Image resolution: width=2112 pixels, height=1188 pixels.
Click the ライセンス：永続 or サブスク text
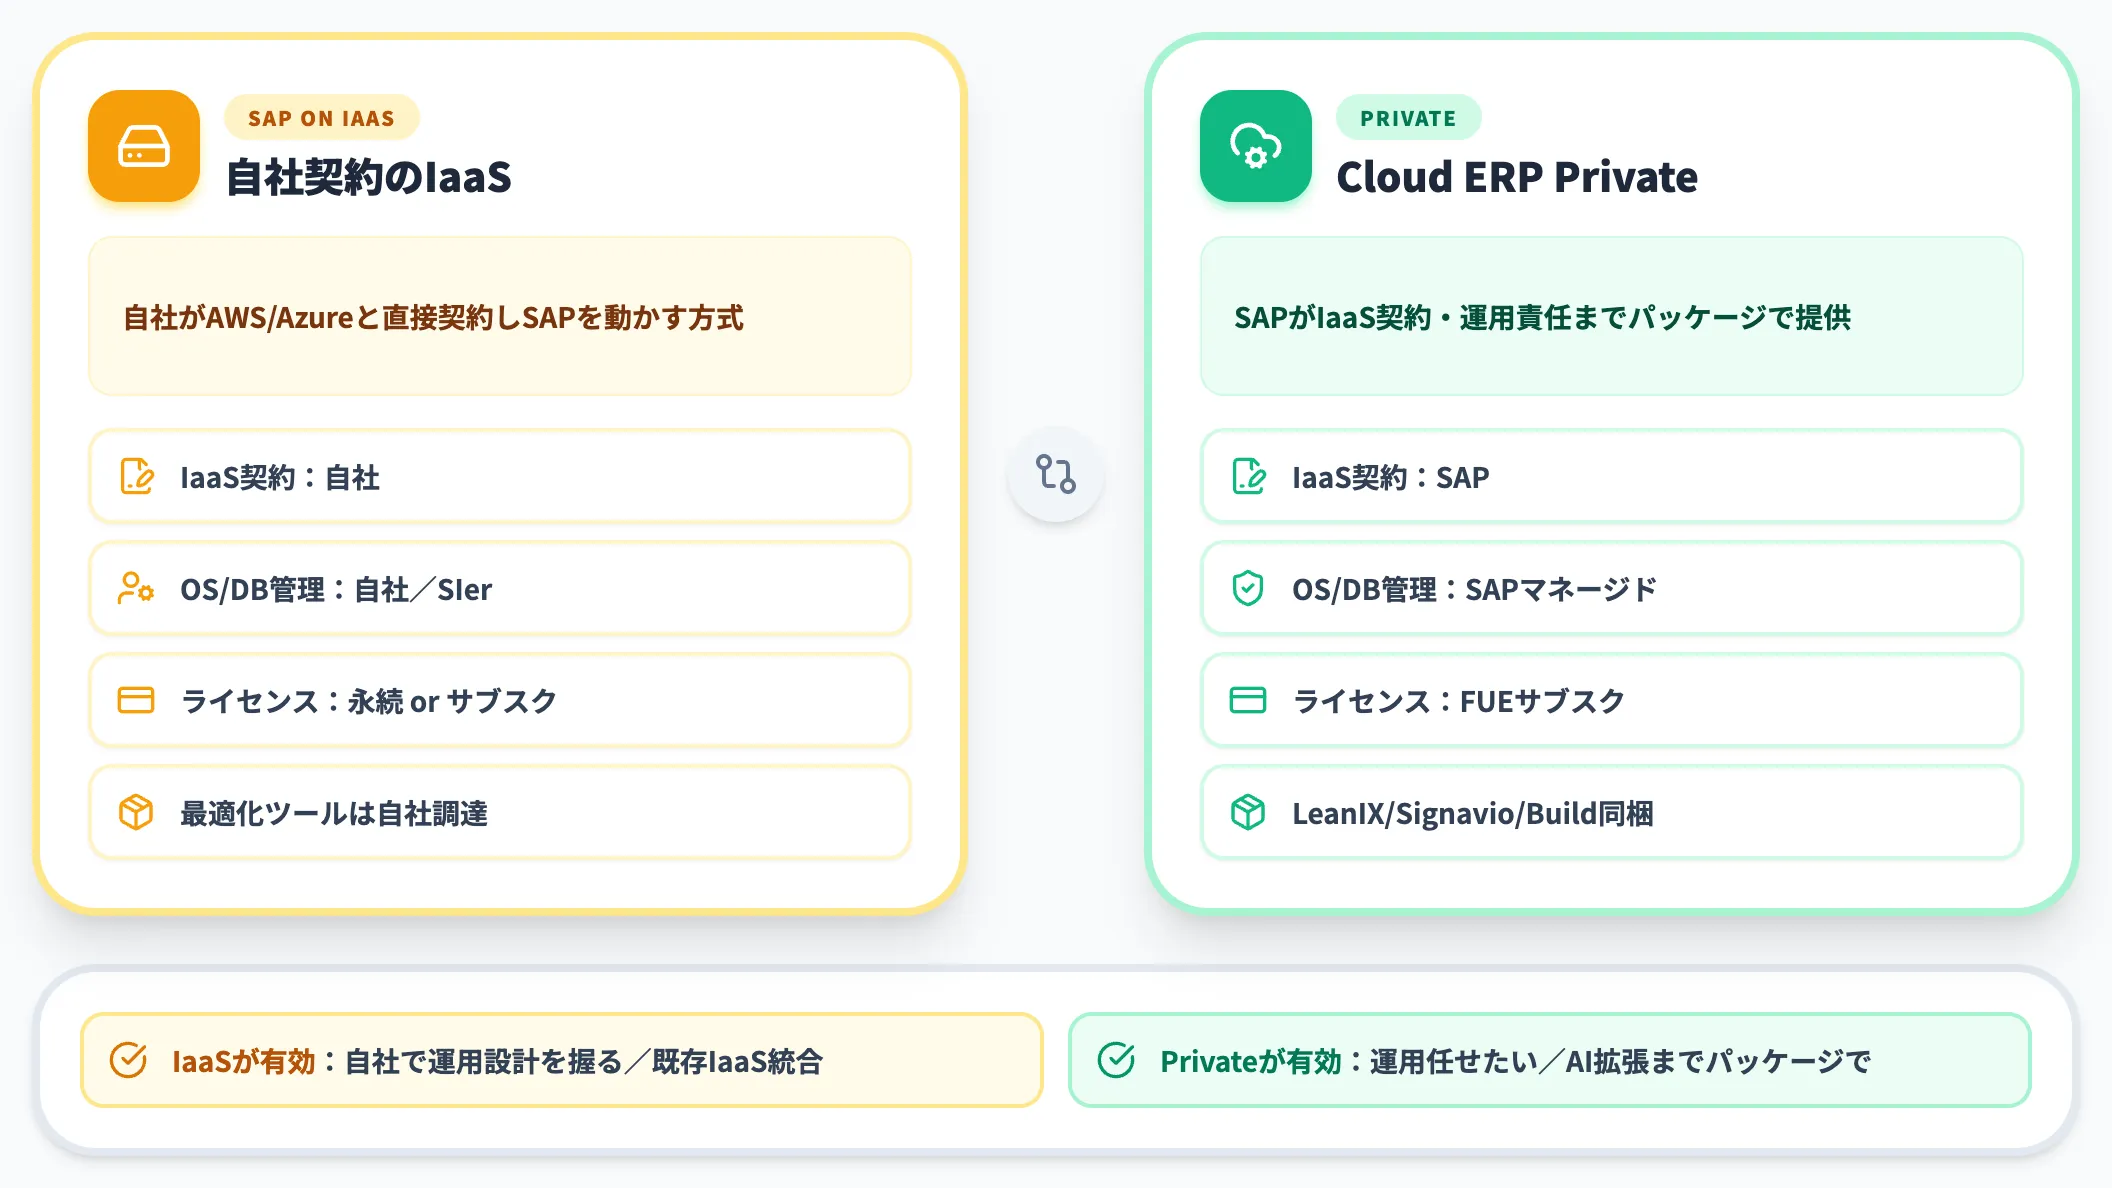(x=368, y=701)
